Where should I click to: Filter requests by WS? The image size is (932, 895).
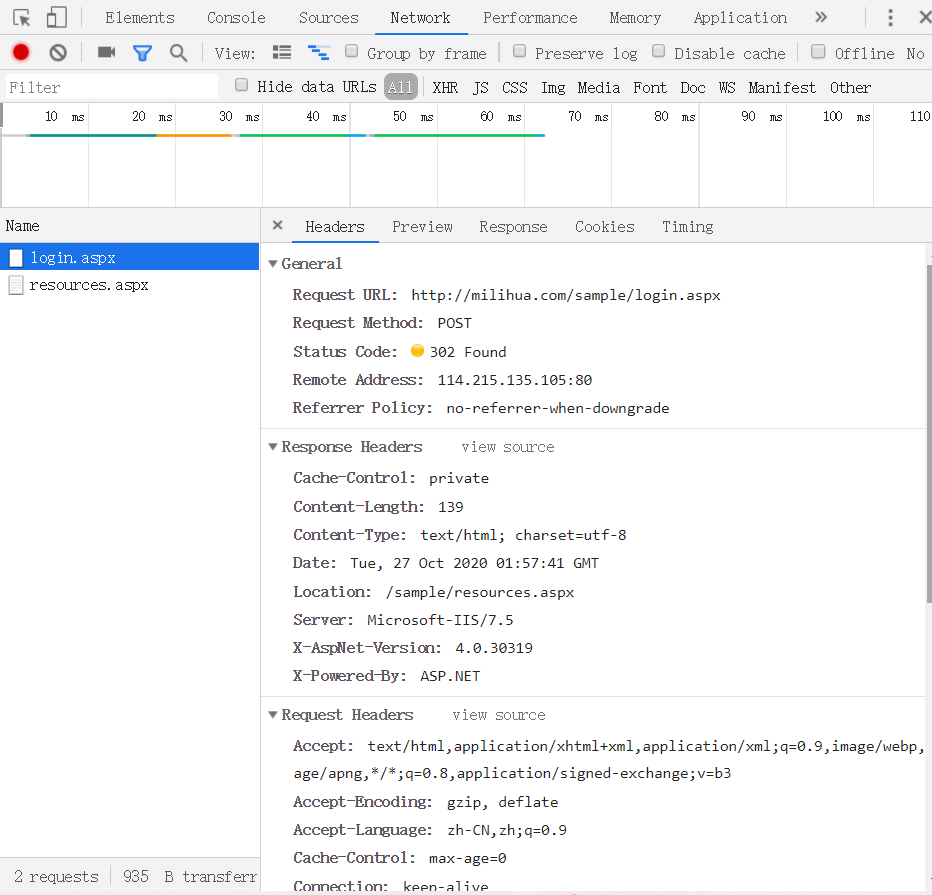pos(727,88)
